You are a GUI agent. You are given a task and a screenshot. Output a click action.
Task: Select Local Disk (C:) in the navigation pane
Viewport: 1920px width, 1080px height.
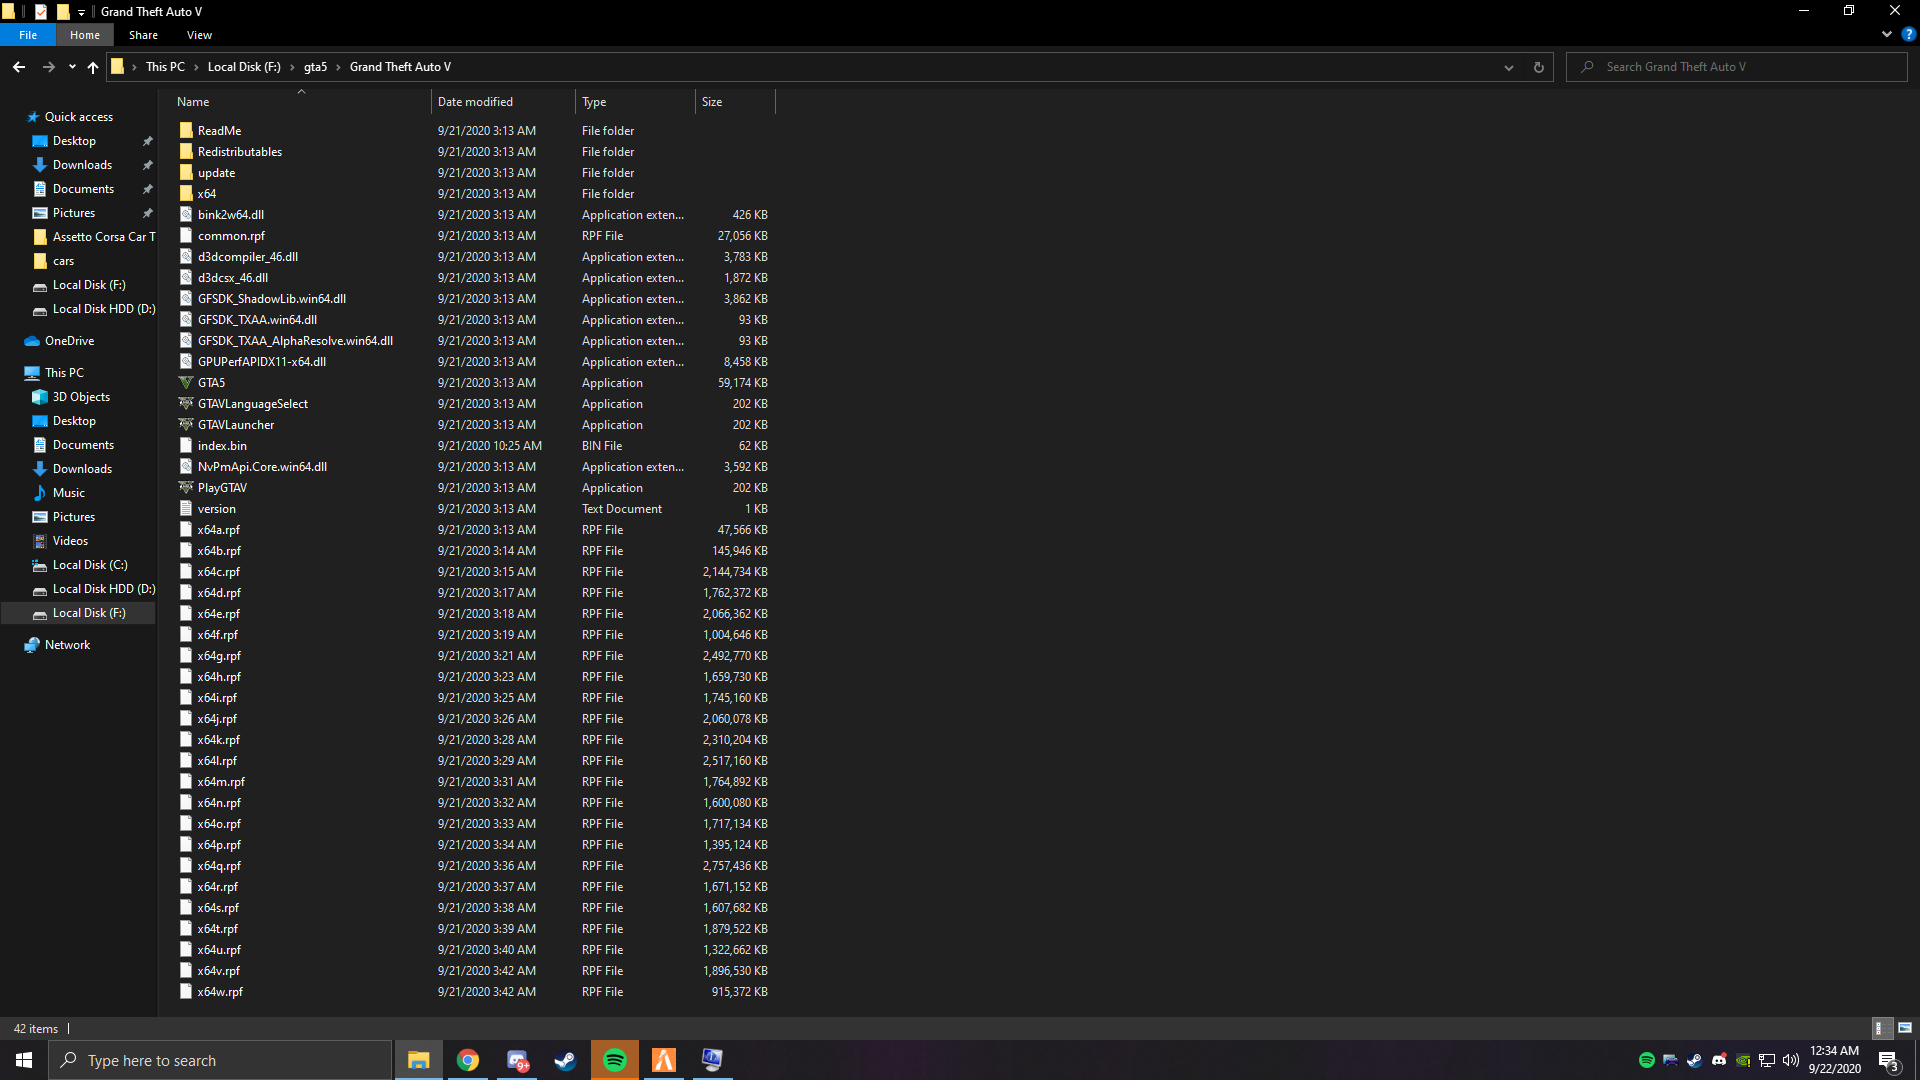coord(90,565)
